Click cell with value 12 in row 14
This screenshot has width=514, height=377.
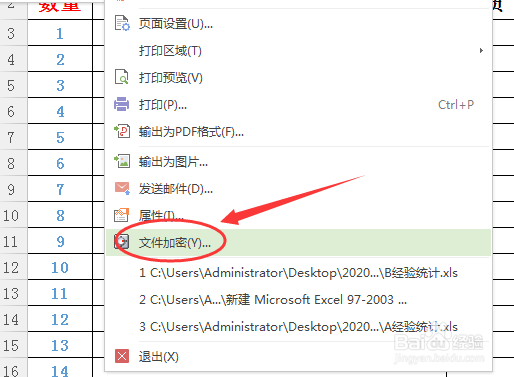click(60, 319)
